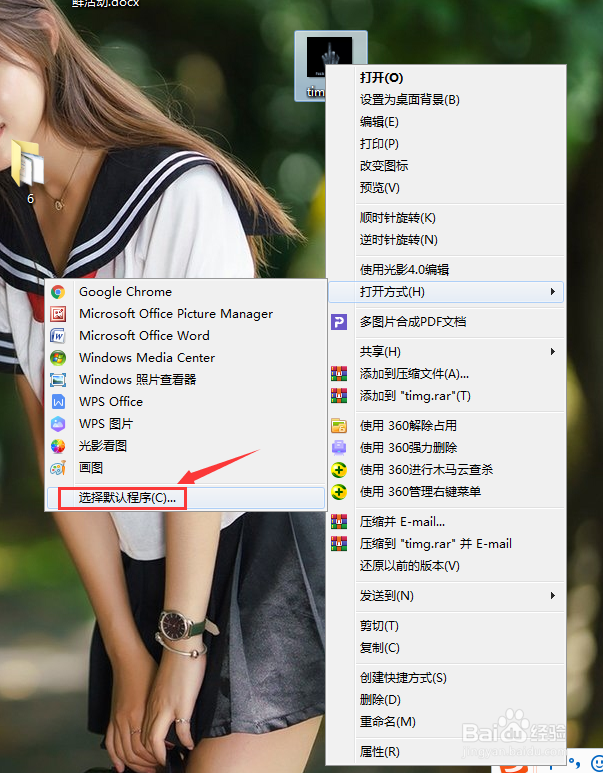Click the WinRAR icon beside 压缩并 E-mail...
The width and height of the screenshot is (603, 773).
click(339, 522)
